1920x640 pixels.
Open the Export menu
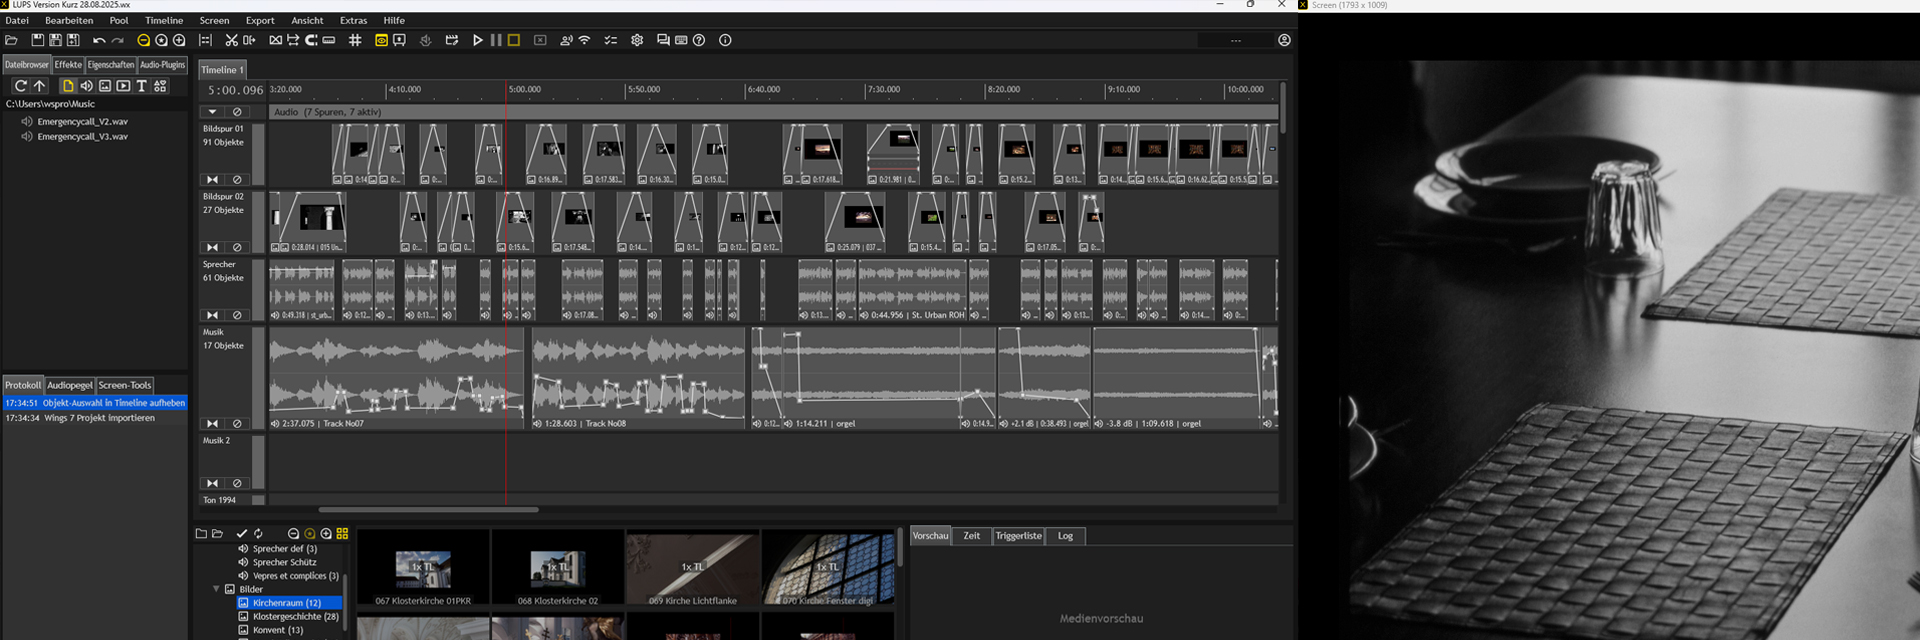[x=260, y=20]
